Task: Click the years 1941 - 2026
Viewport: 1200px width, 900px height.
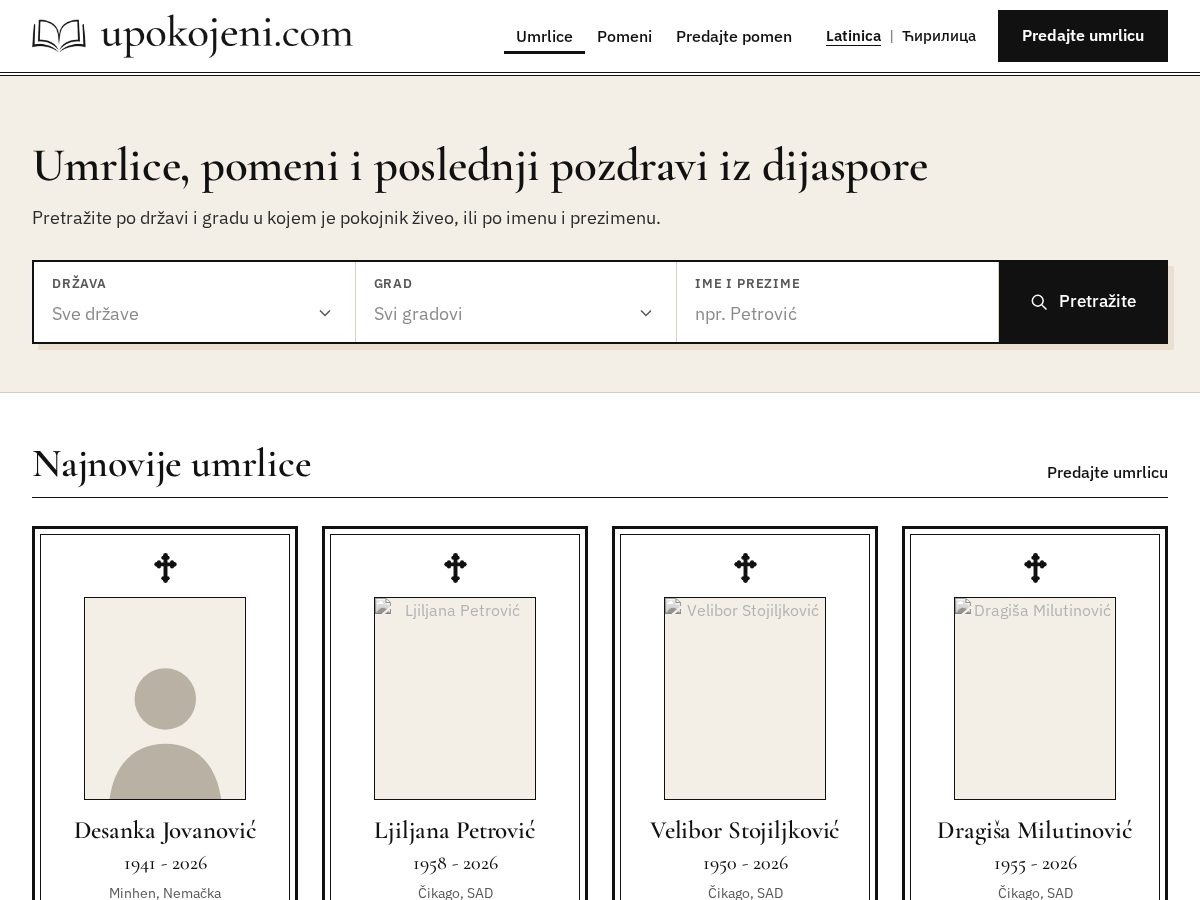Action: [165, 863]
